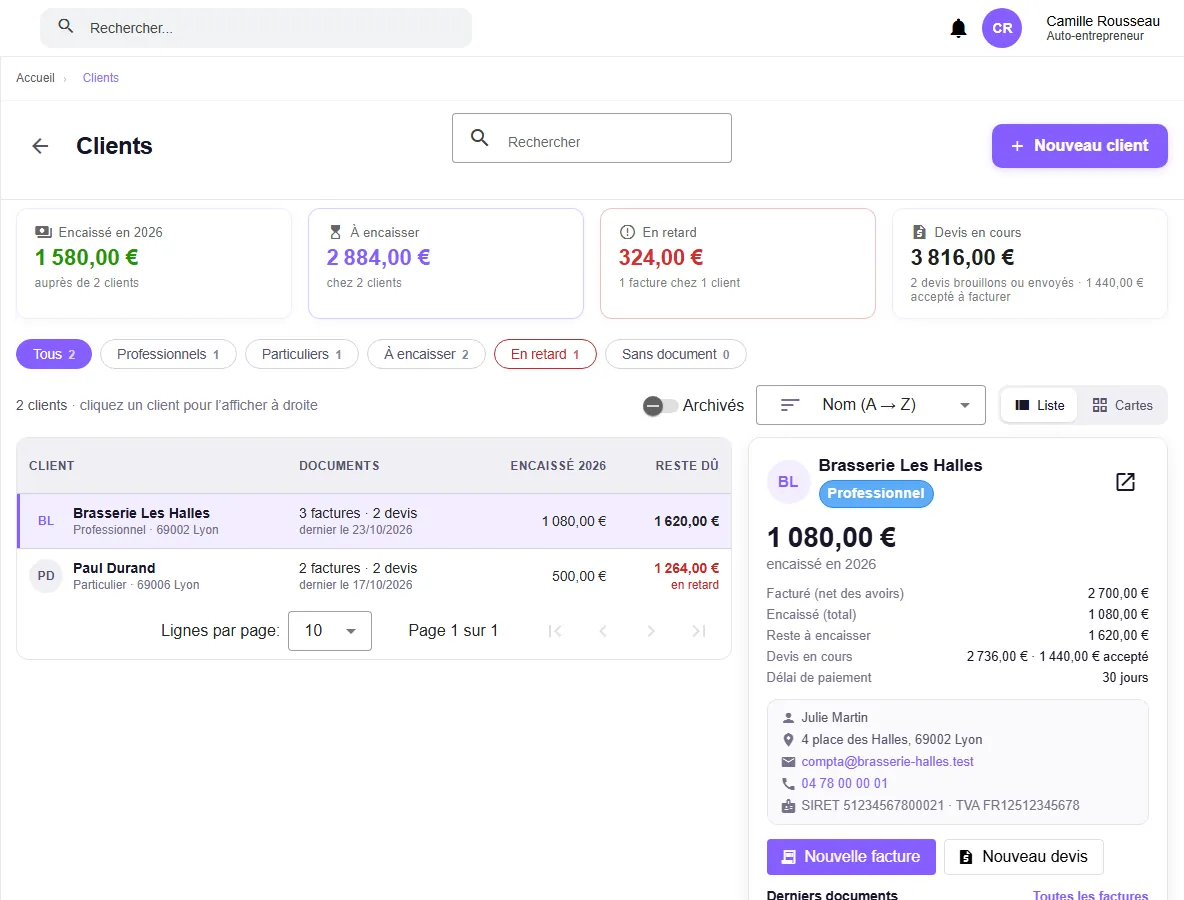
Task: Click the location pin beside 4 place des Halles
Action: (788, 740)
